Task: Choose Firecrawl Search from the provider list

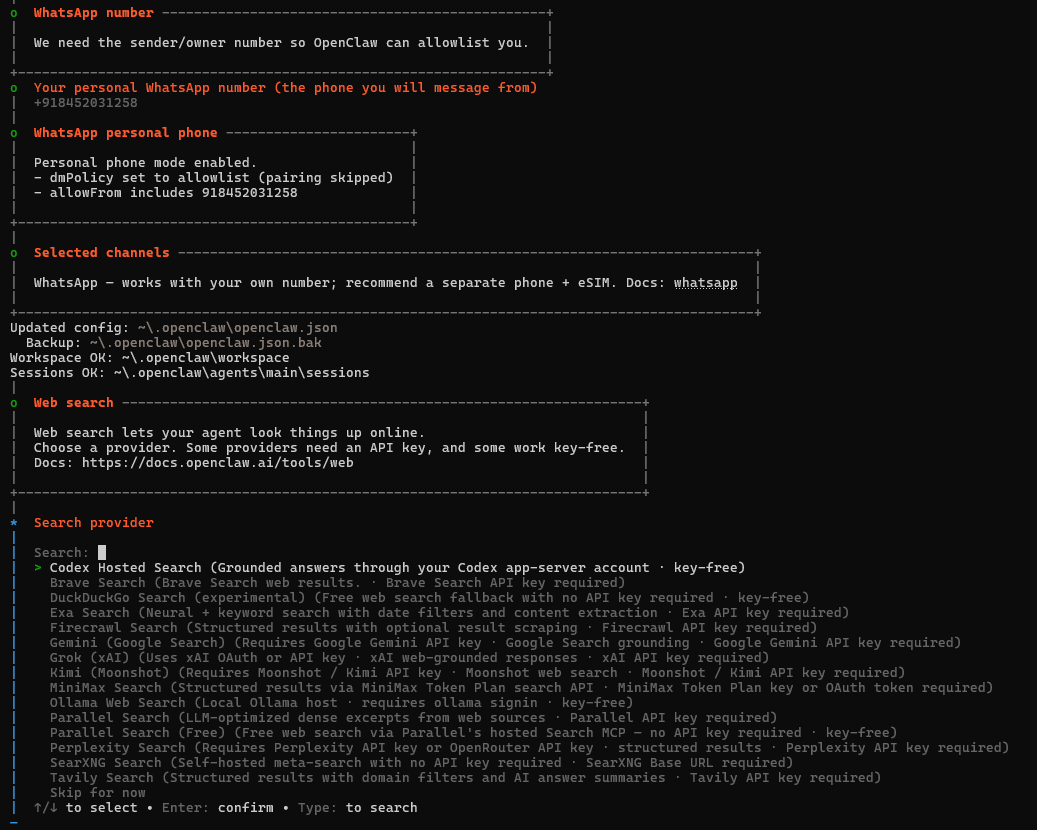Action: (433, 628)
